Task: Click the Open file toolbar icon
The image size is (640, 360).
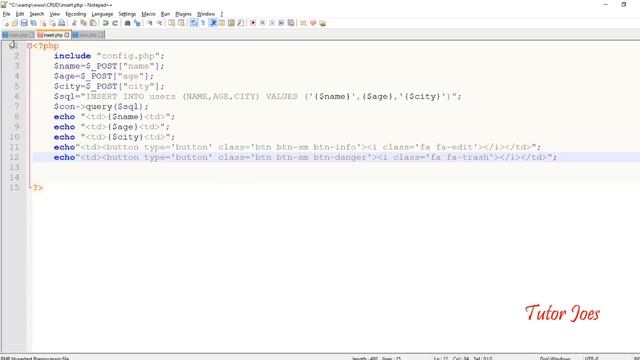Action: click(x=14, y=23)
